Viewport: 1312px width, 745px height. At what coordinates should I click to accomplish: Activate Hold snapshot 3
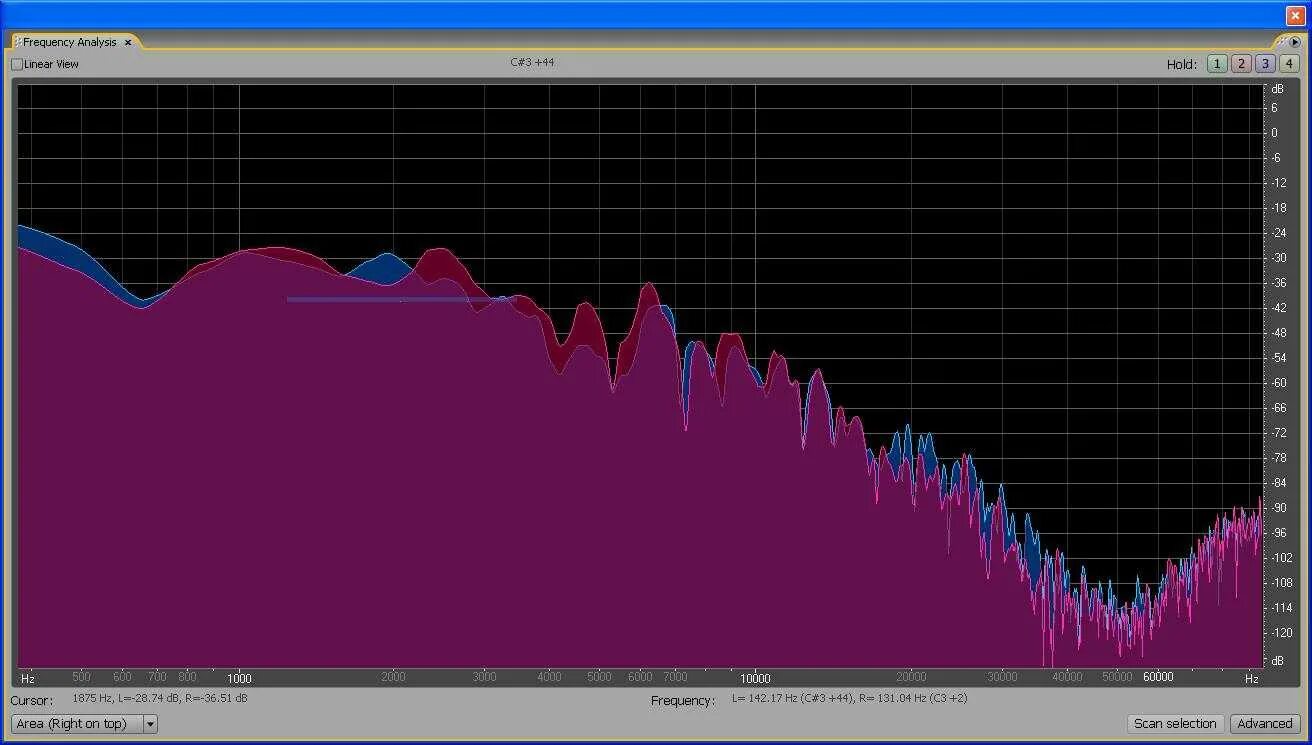[1263, 63]
